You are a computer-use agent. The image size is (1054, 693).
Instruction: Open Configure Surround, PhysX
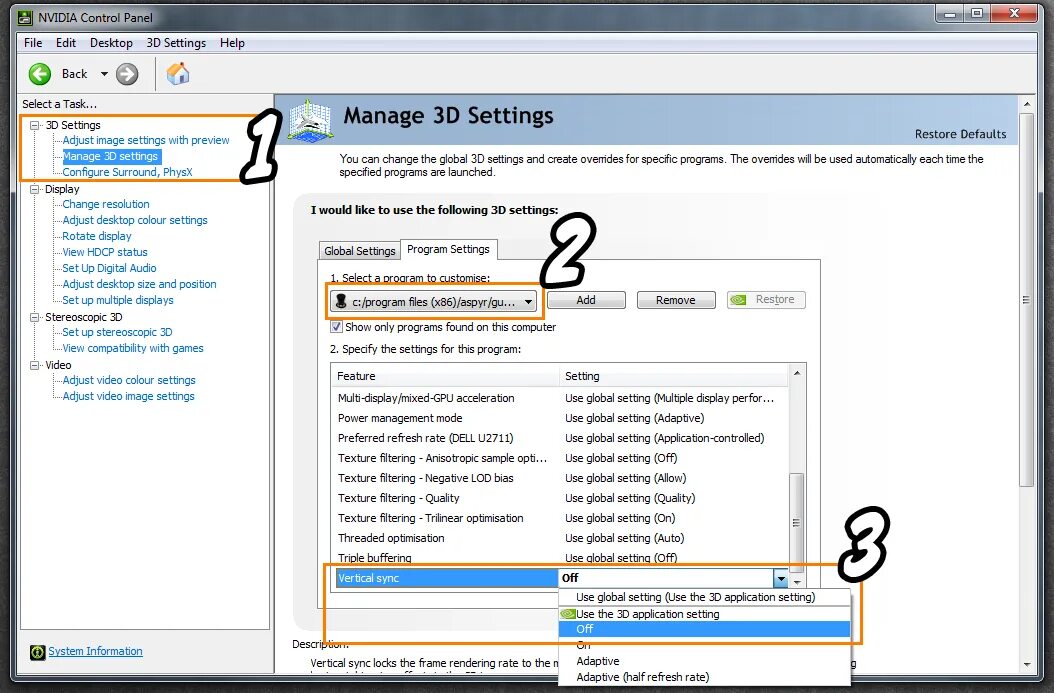[128, 172]
